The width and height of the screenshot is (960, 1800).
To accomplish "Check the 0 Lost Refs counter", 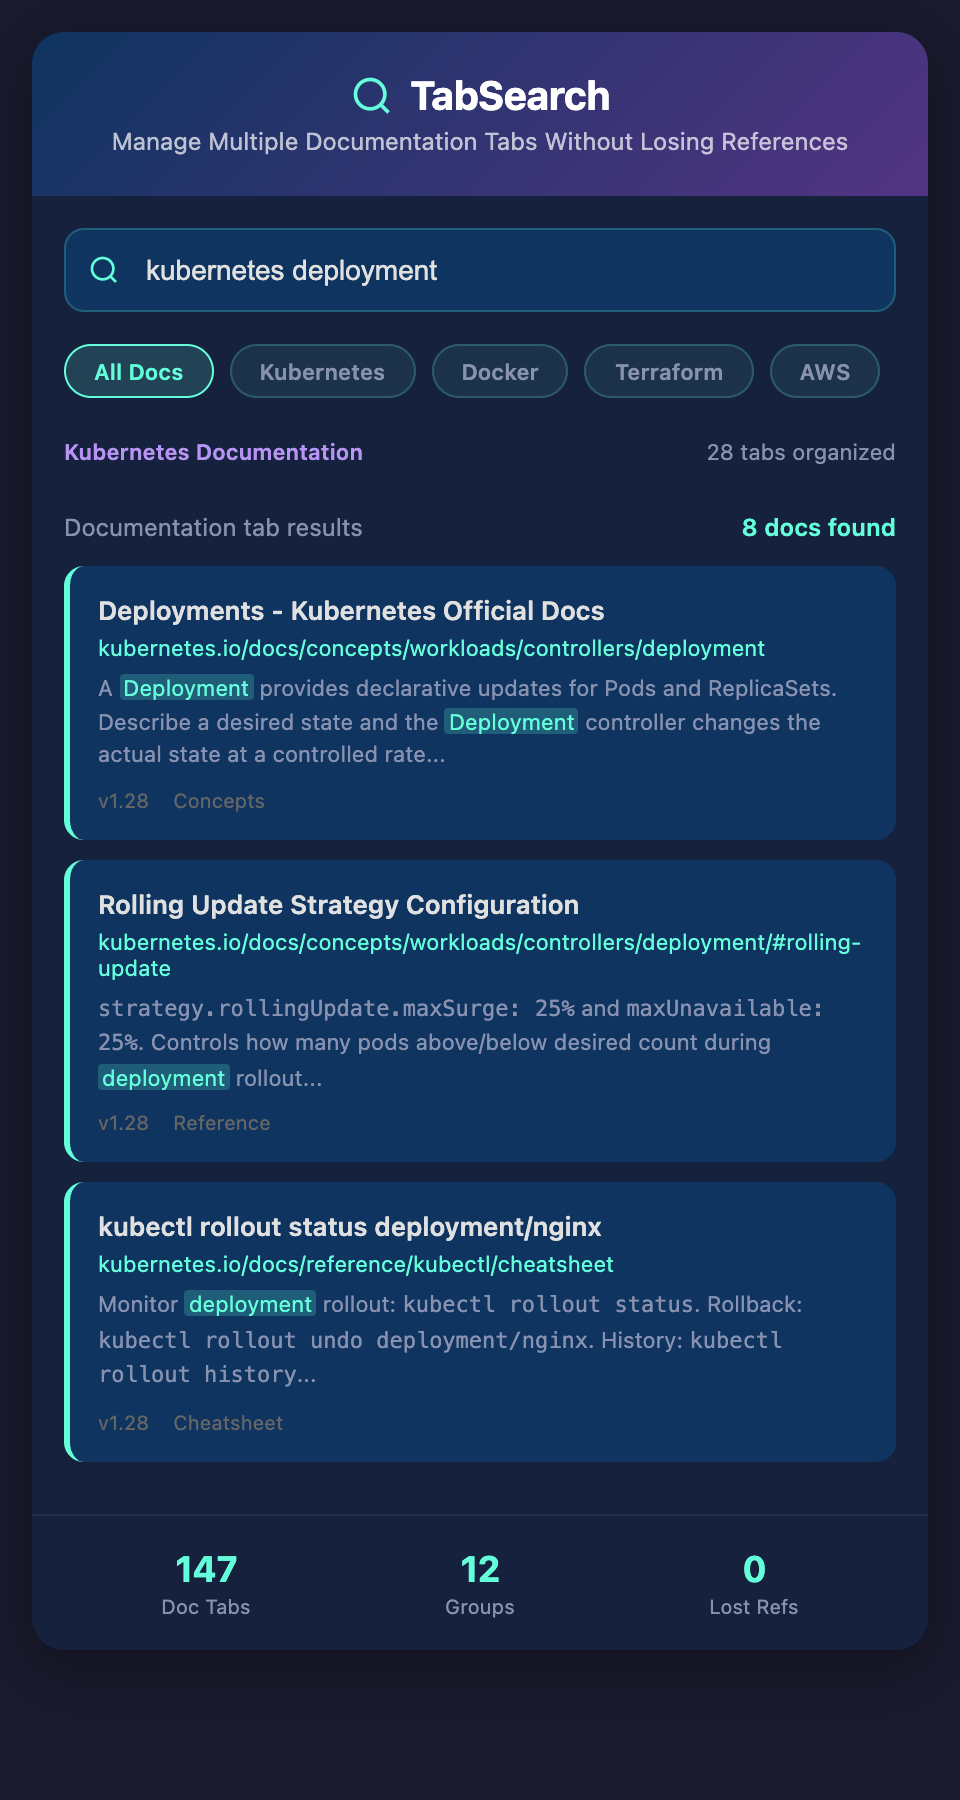I will coord(754,1583).
